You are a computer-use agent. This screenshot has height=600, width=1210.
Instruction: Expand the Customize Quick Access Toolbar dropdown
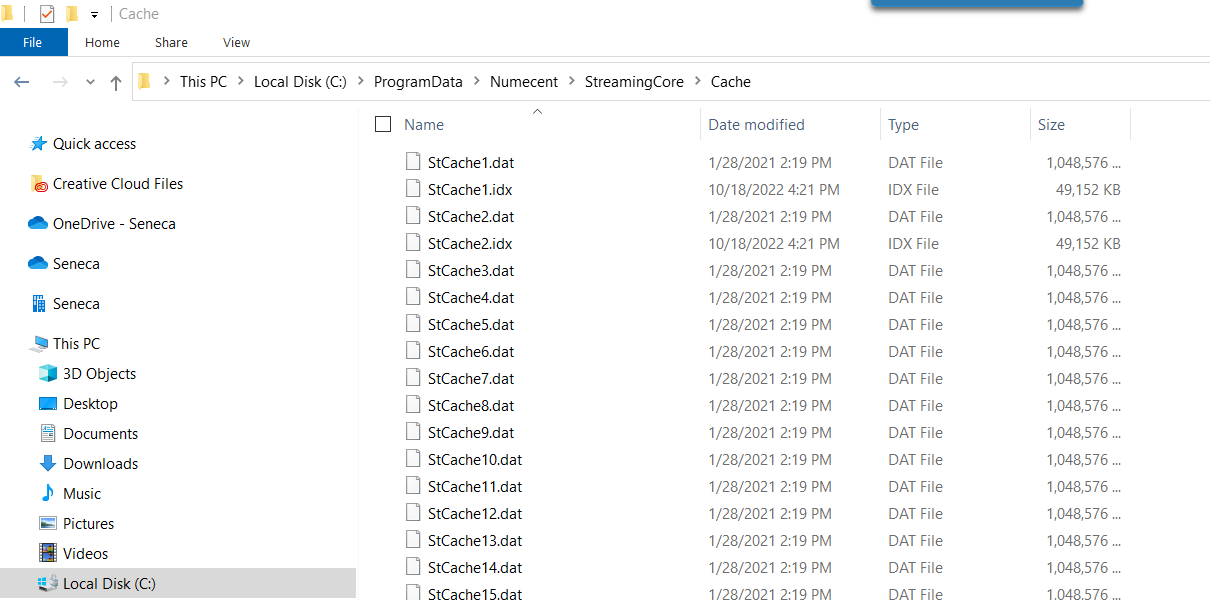pos(94,15)
